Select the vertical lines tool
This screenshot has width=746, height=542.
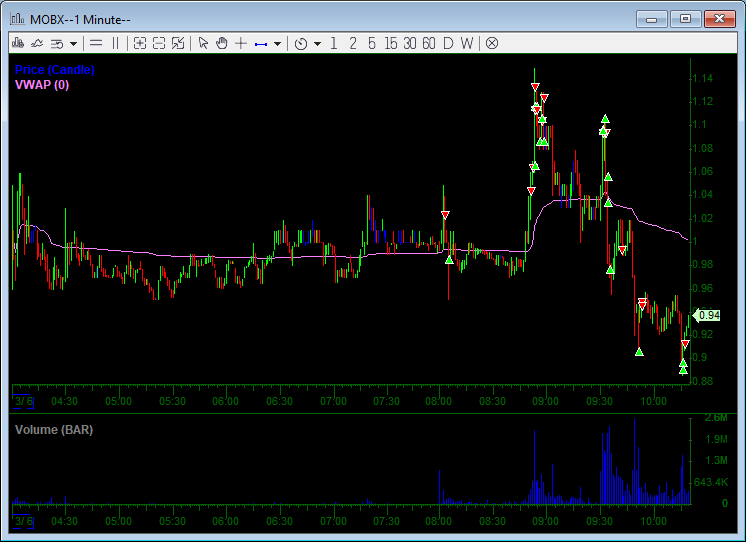click(x=116, y=43)
